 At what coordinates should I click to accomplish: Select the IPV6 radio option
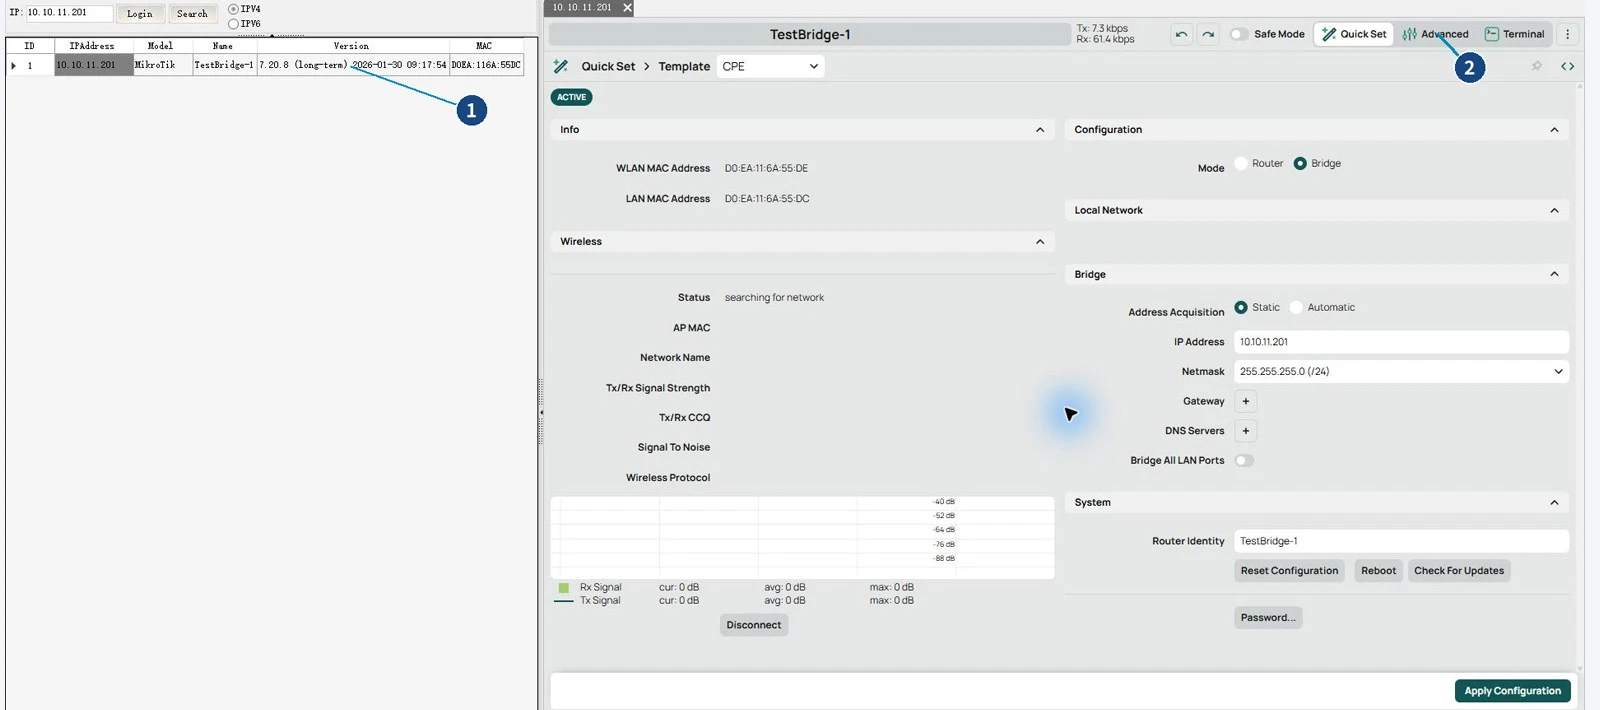233,24
